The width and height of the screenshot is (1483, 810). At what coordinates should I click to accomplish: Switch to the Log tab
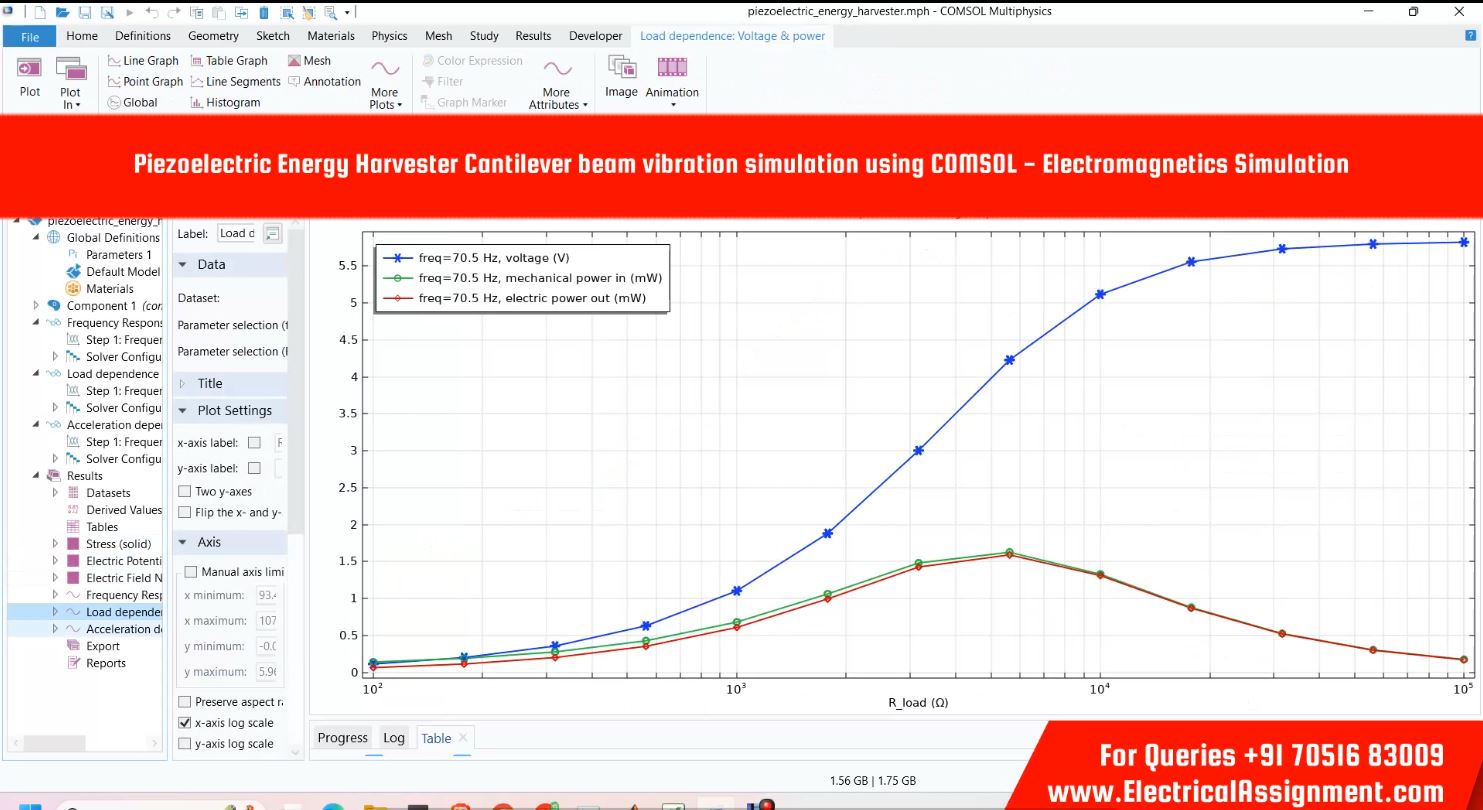coord(394,738)
